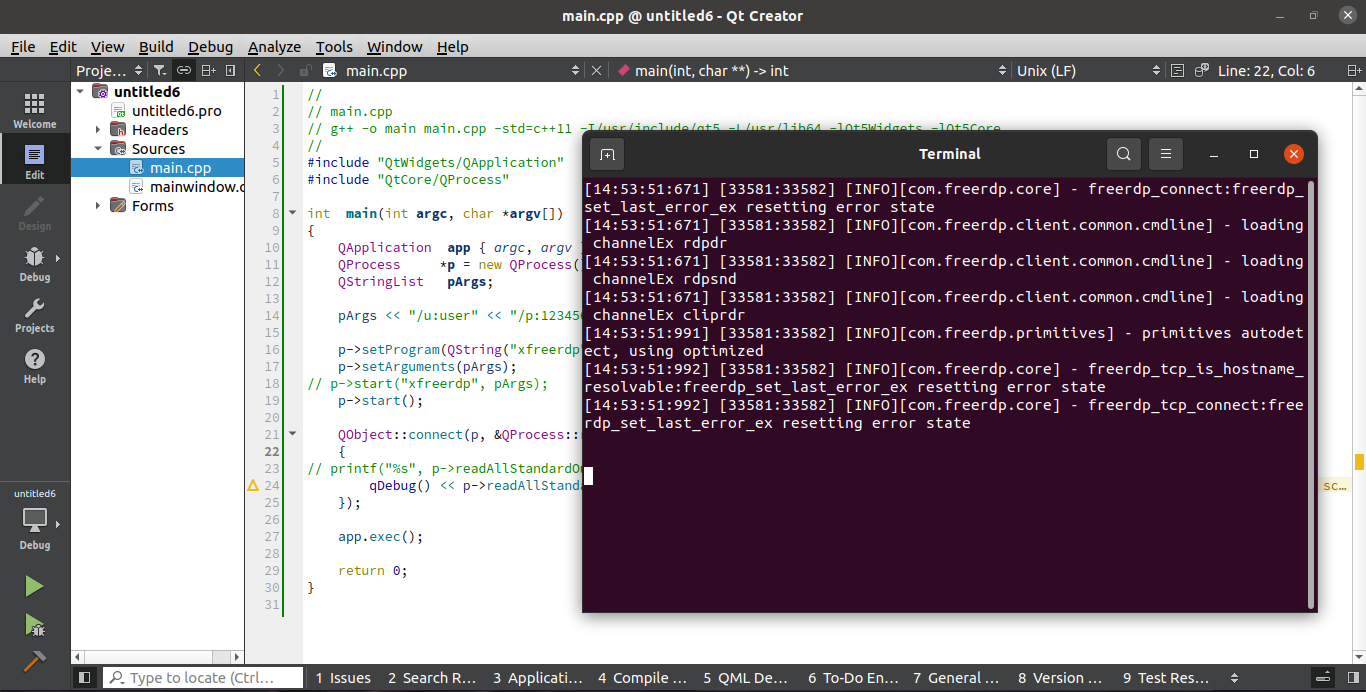Click the Type to locate field
1366x692 pixels.
(202, 678)
